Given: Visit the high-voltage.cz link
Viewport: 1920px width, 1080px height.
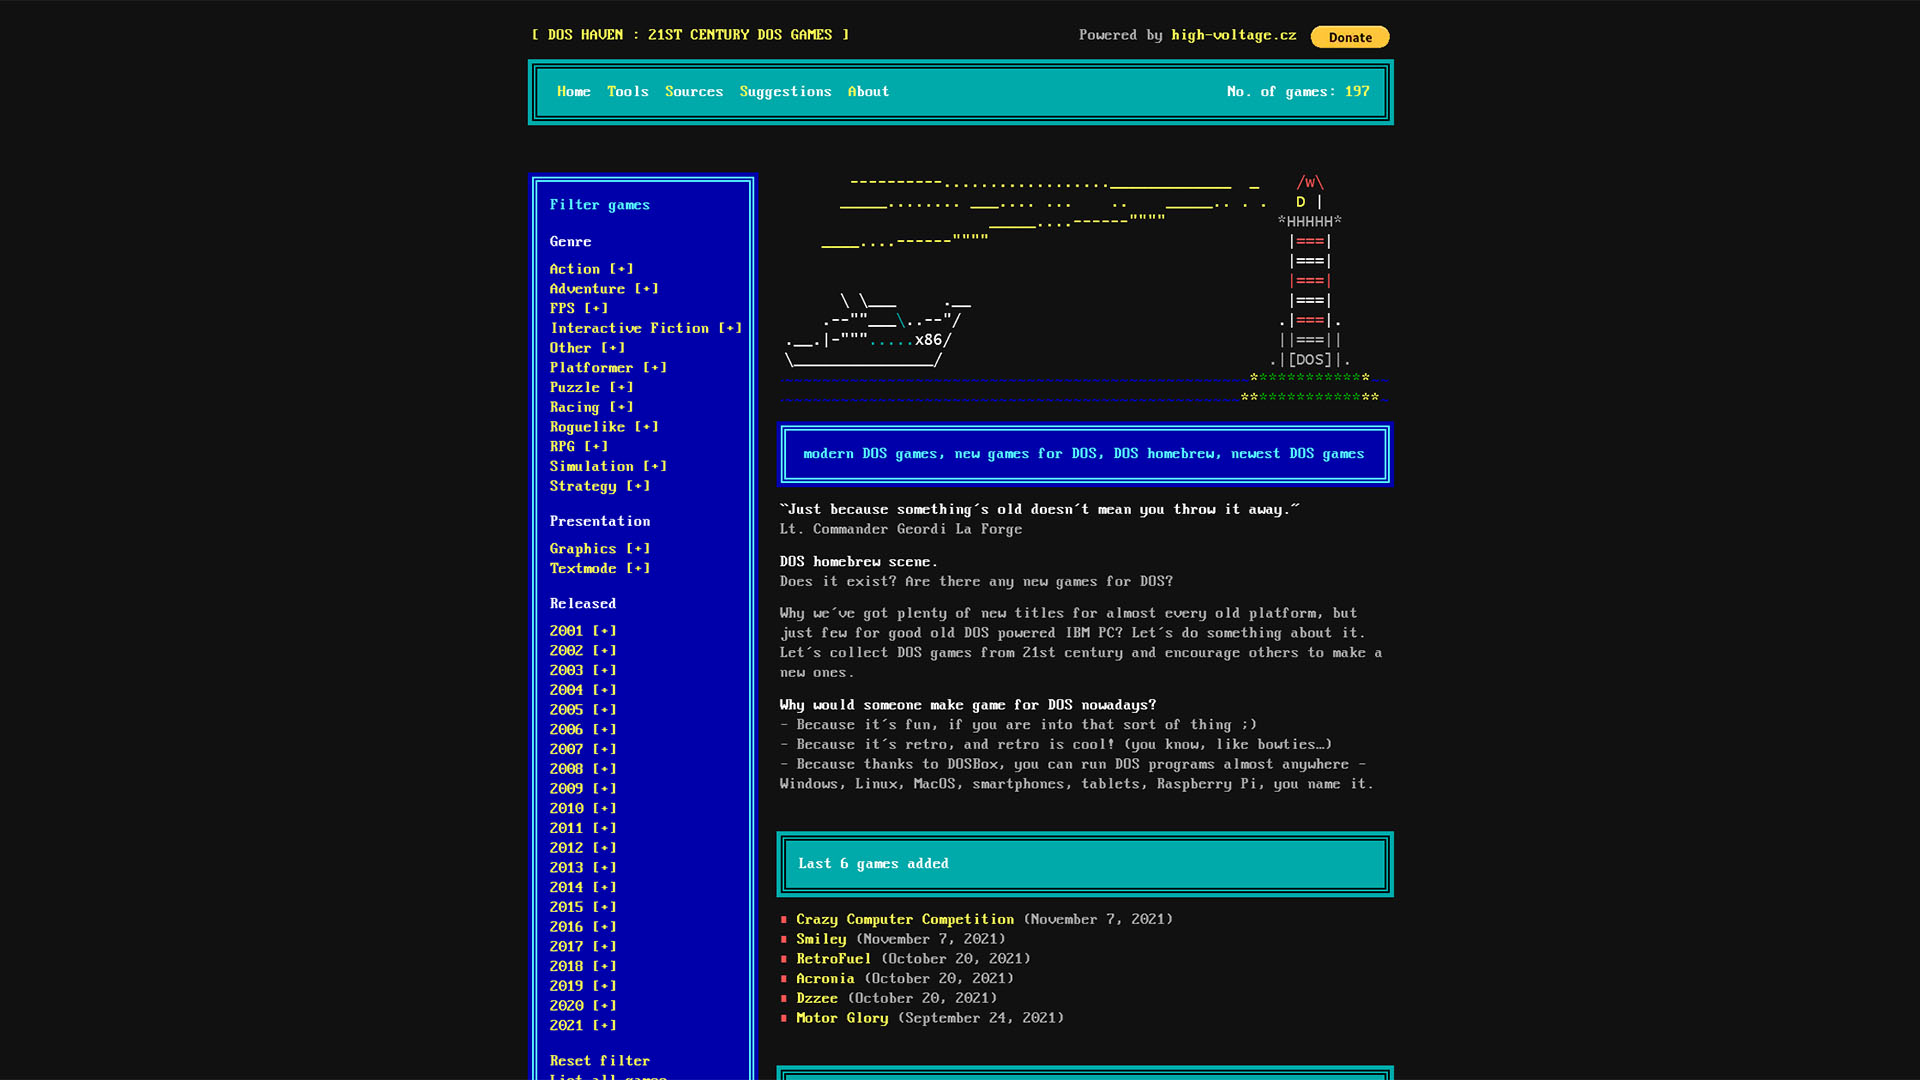Looking at the screenshot, I should click(1233, 35).
